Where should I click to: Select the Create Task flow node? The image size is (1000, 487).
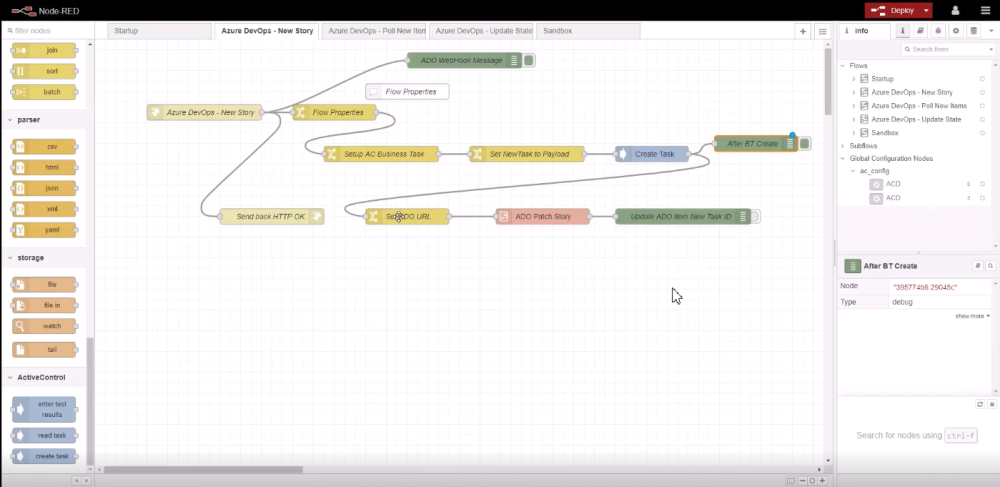tap(652, 154)
